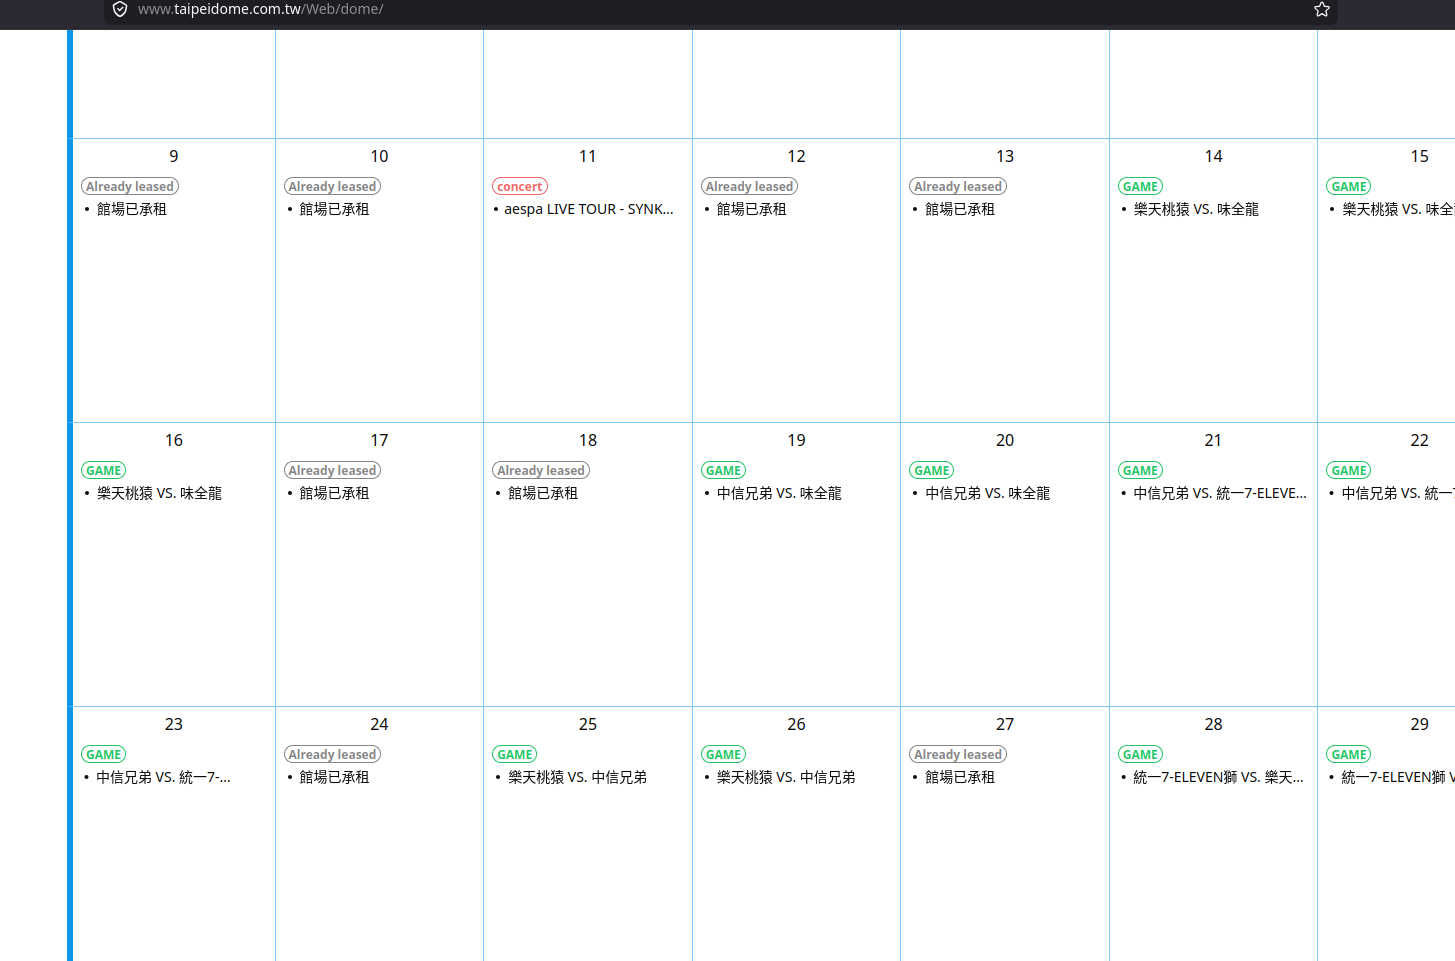Open 館場已承租 entry on day 12
The height and width of the screenshot is (961, 1455).
coord(752,209)
